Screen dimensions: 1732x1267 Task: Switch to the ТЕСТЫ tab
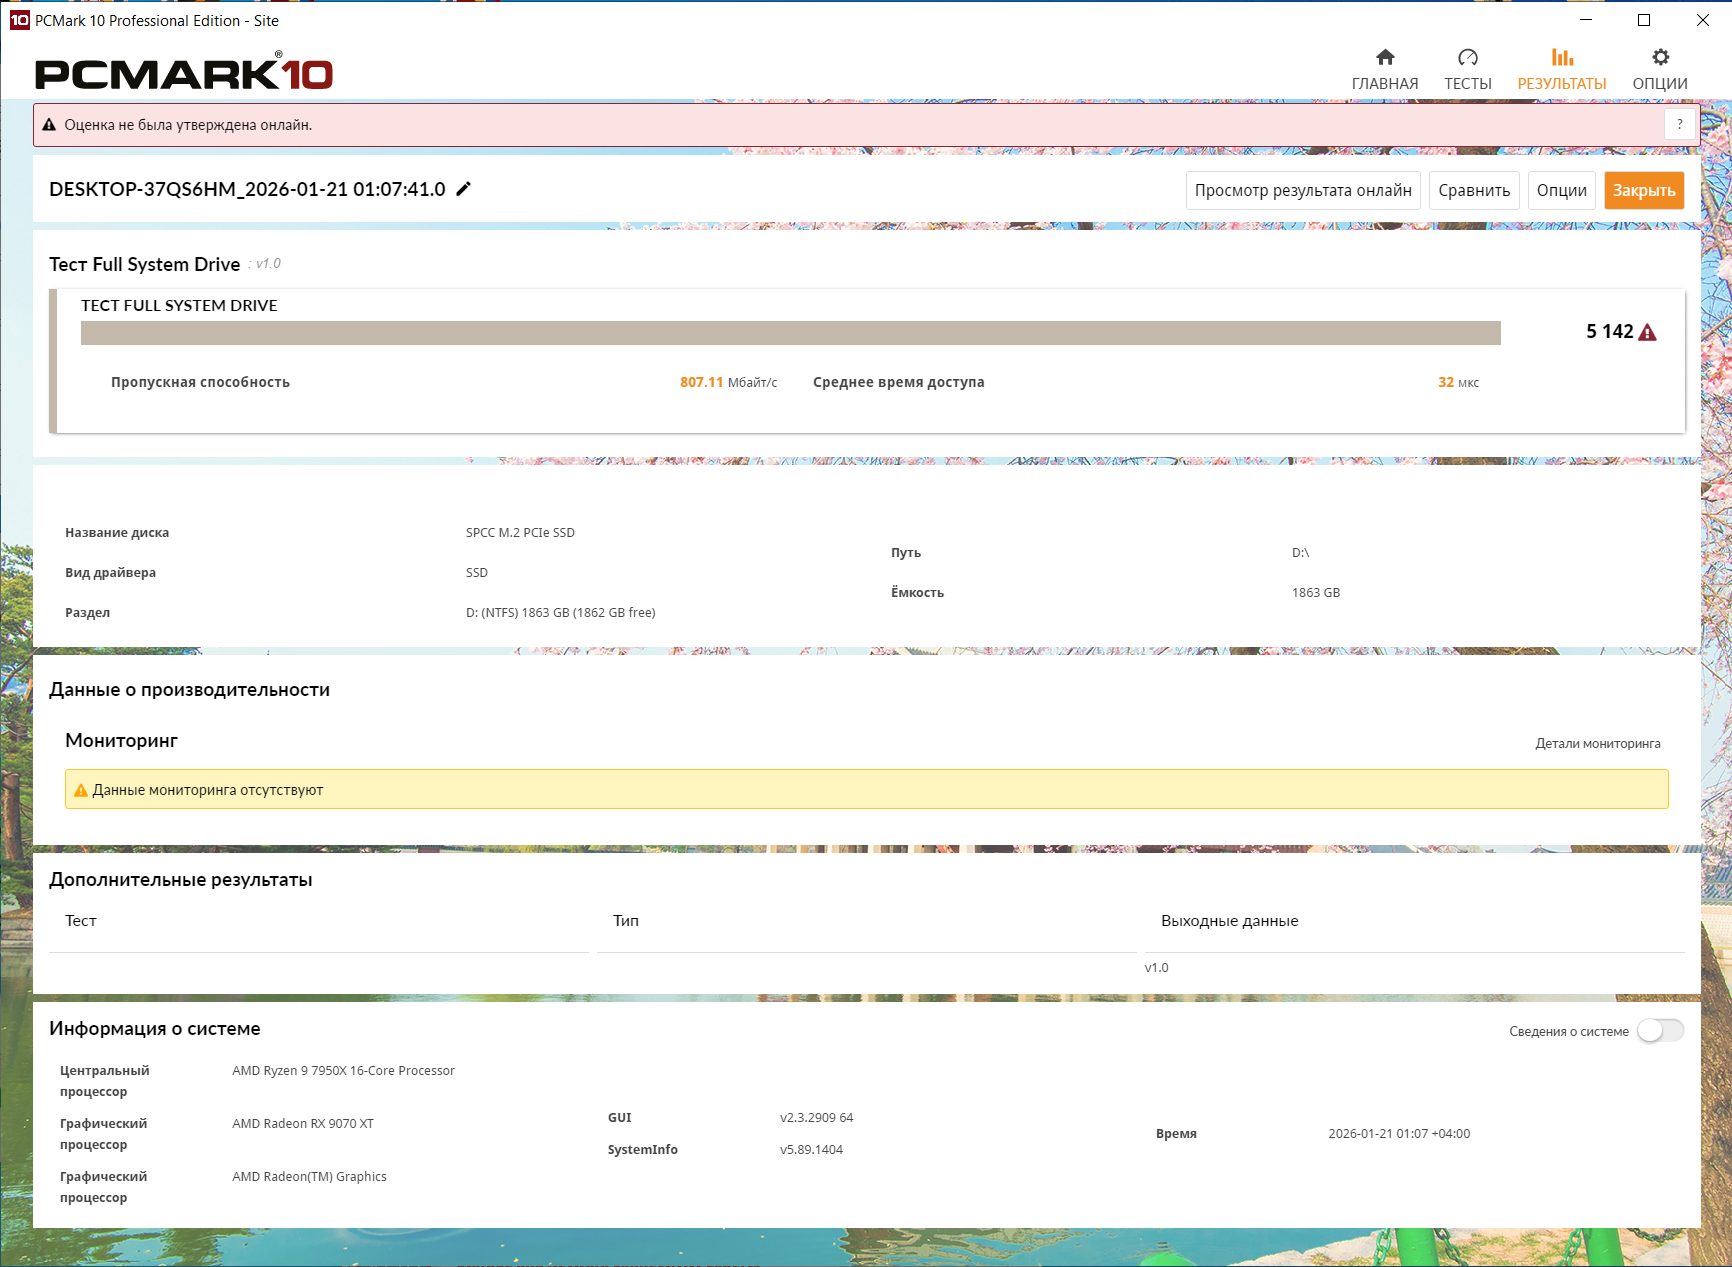click(x=1468, y=70)
